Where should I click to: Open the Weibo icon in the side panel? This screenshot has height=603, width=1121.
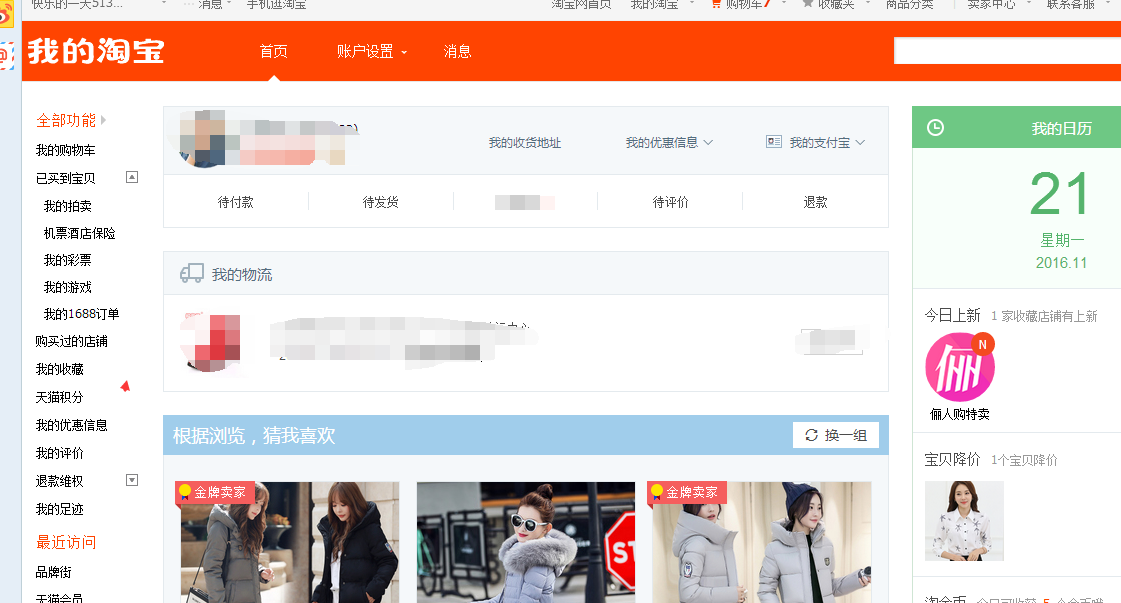6,14
